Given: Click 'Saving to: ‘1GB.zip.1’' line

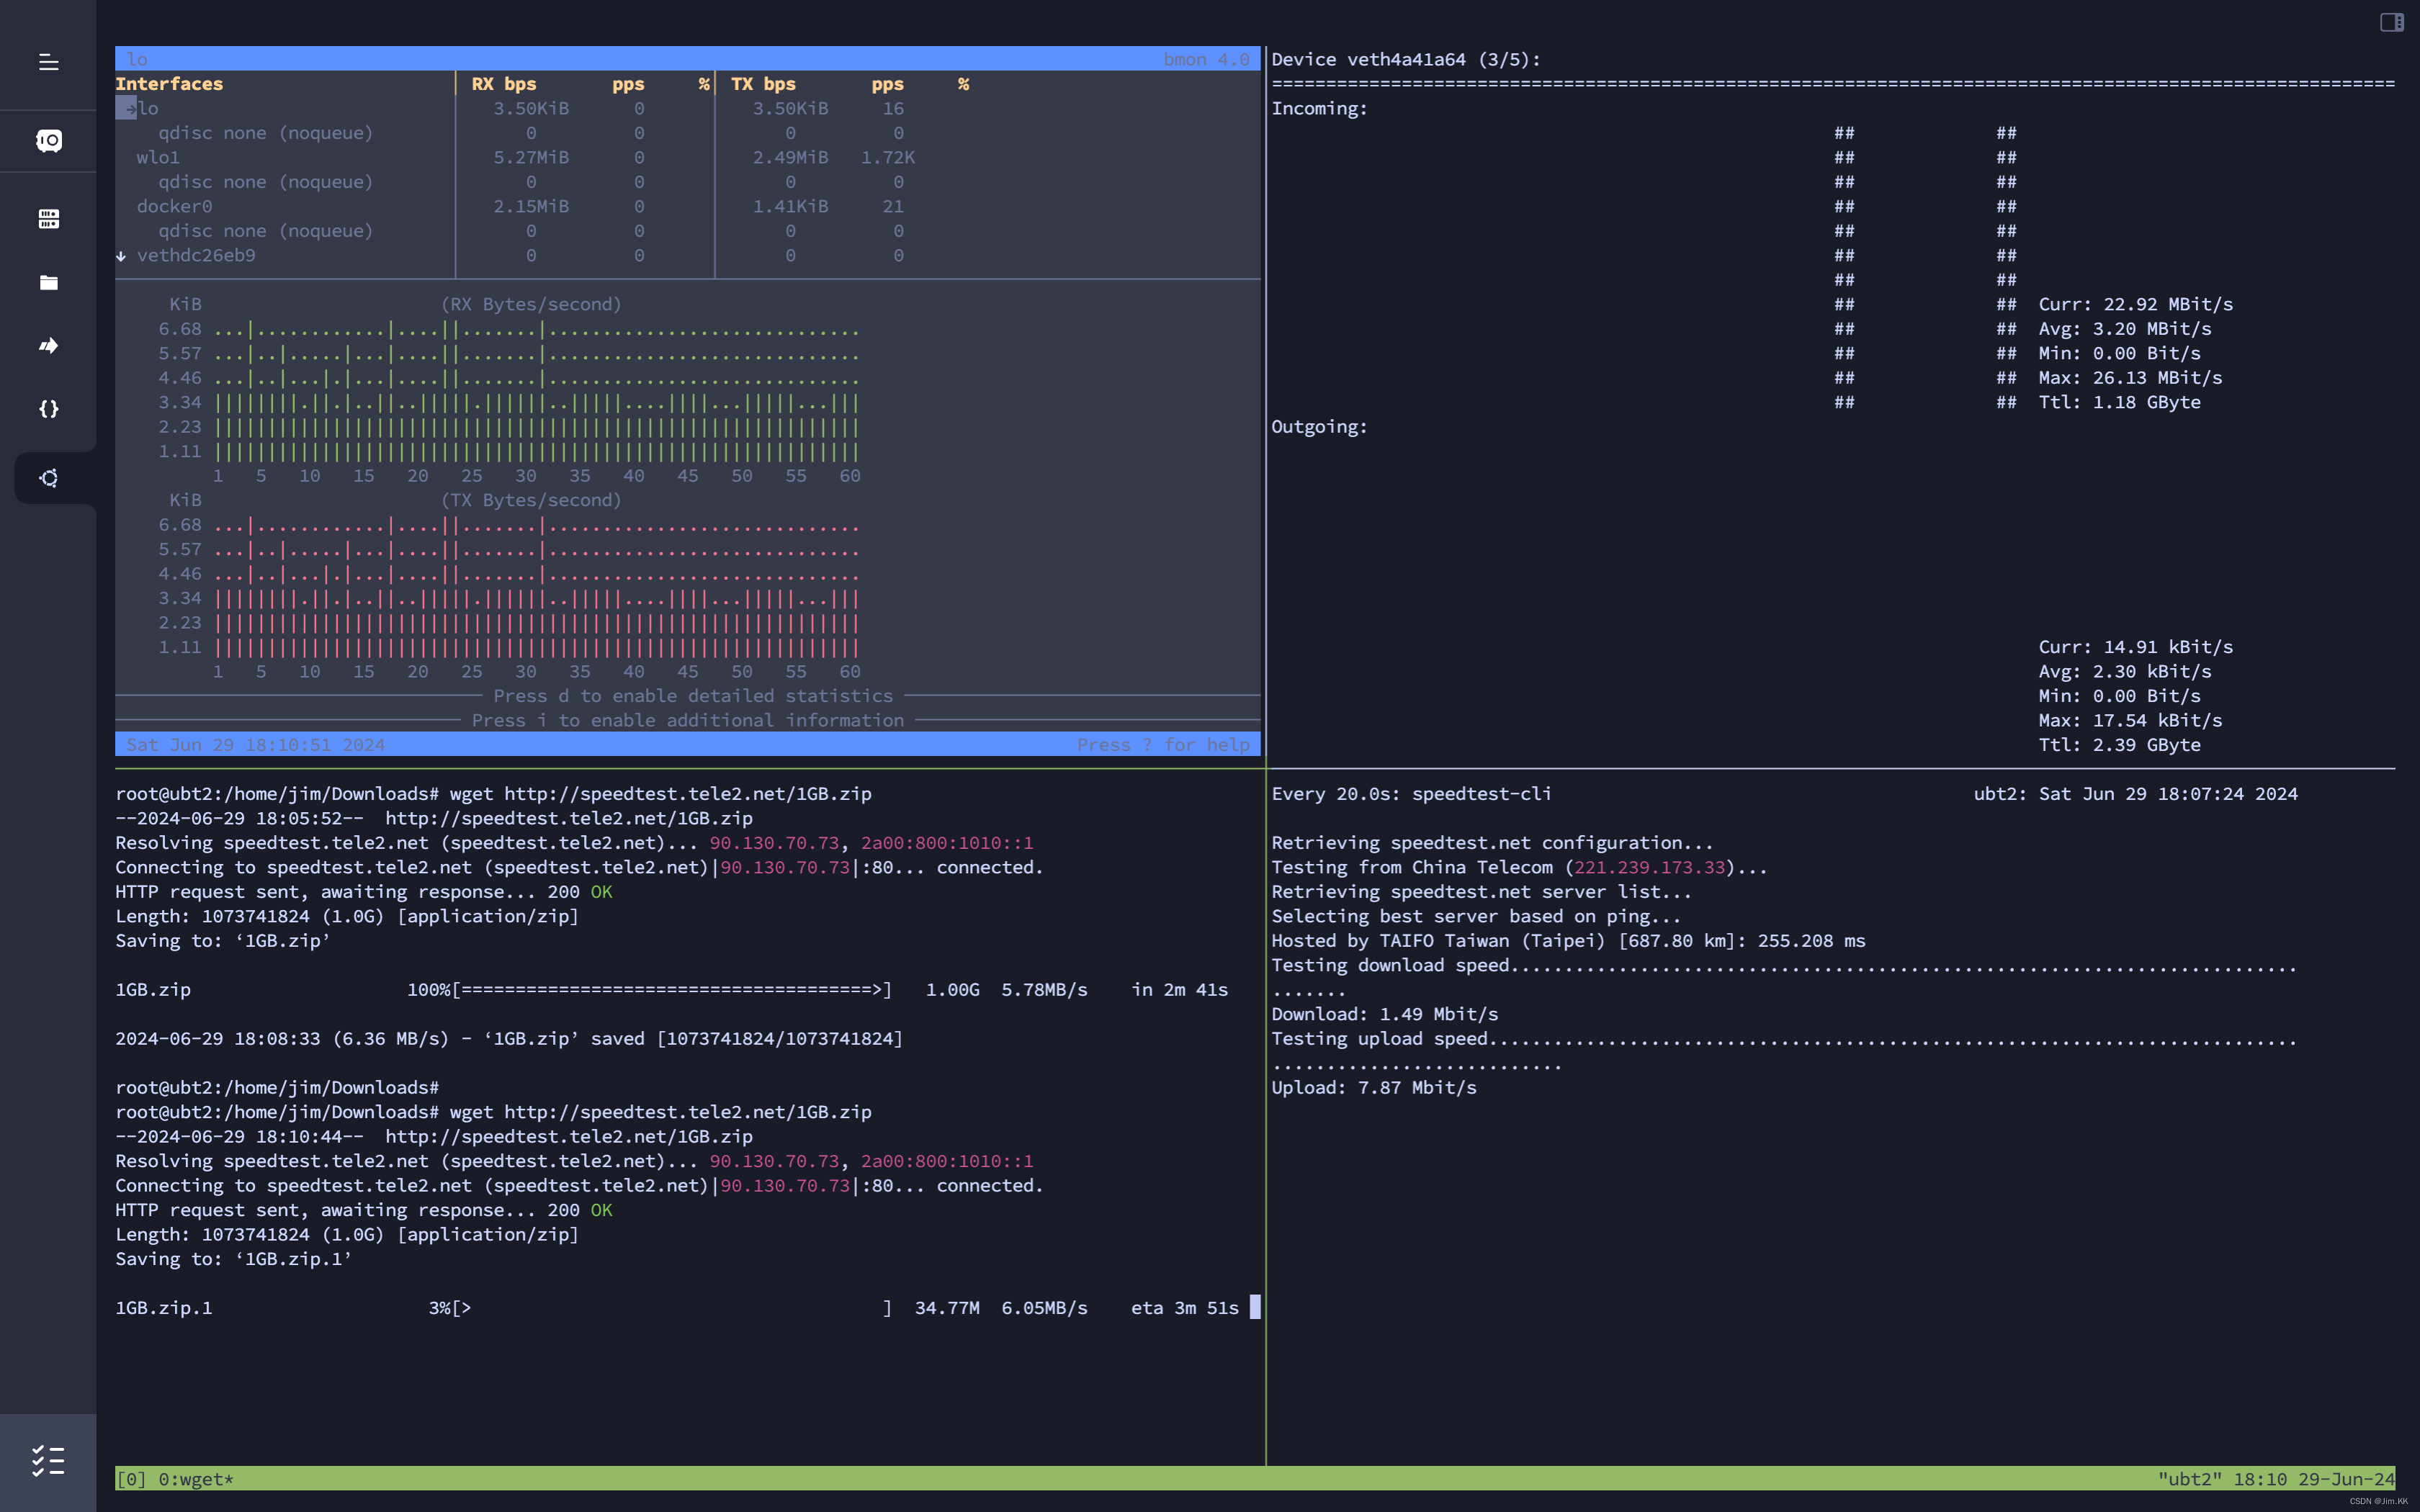Looking at the screenshot, I should tap(234, 1259).
